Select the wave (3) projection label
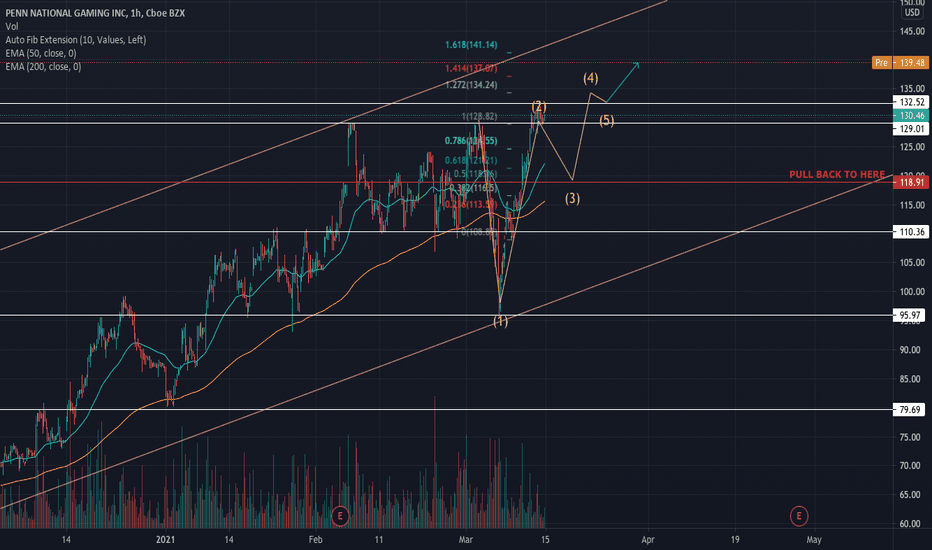Screen dimensions: 932x550 tap(572, 199)
